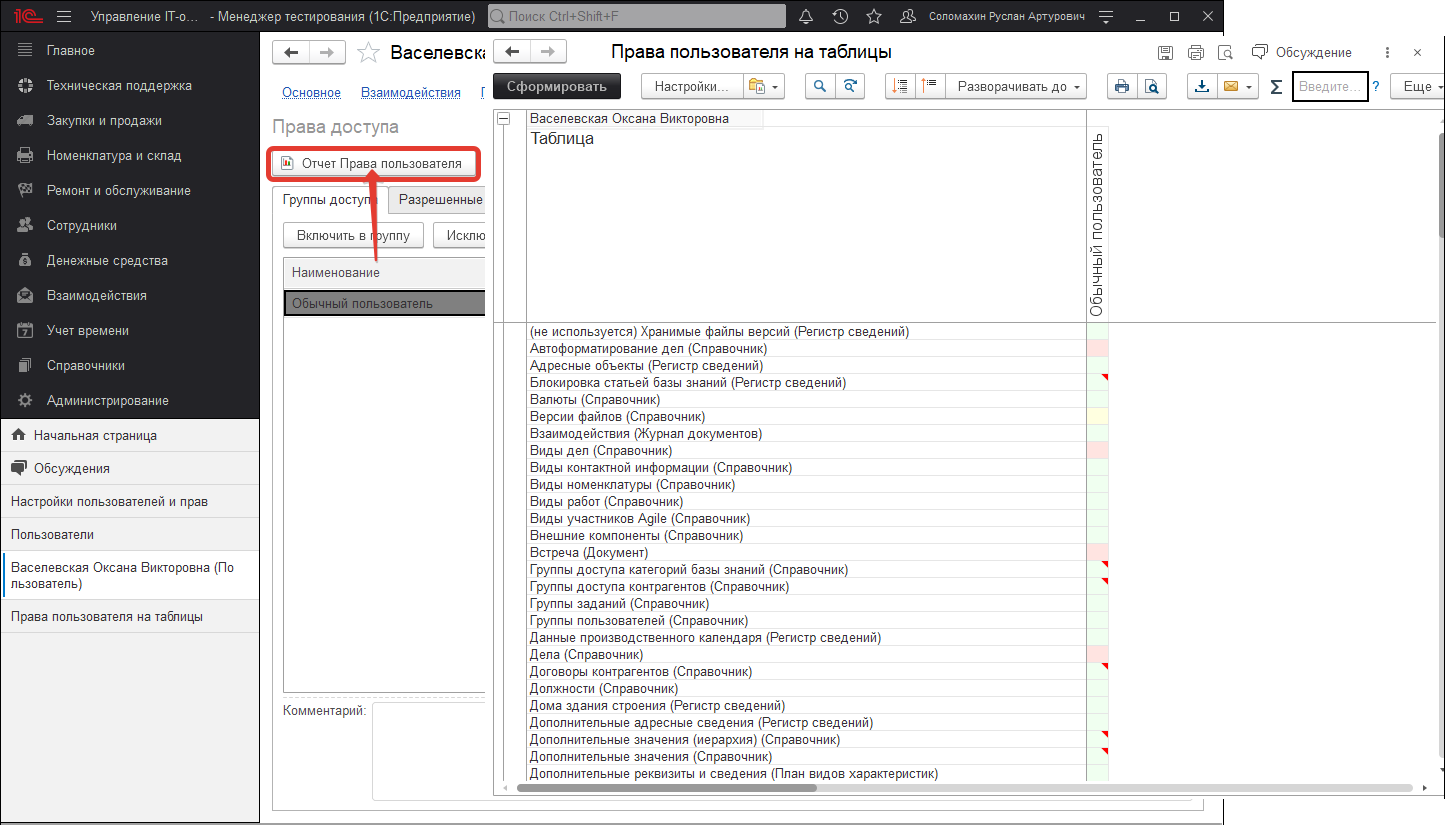Open the Администрирование section
This screenshot has height=825, width=1445.
pos(107,400)
